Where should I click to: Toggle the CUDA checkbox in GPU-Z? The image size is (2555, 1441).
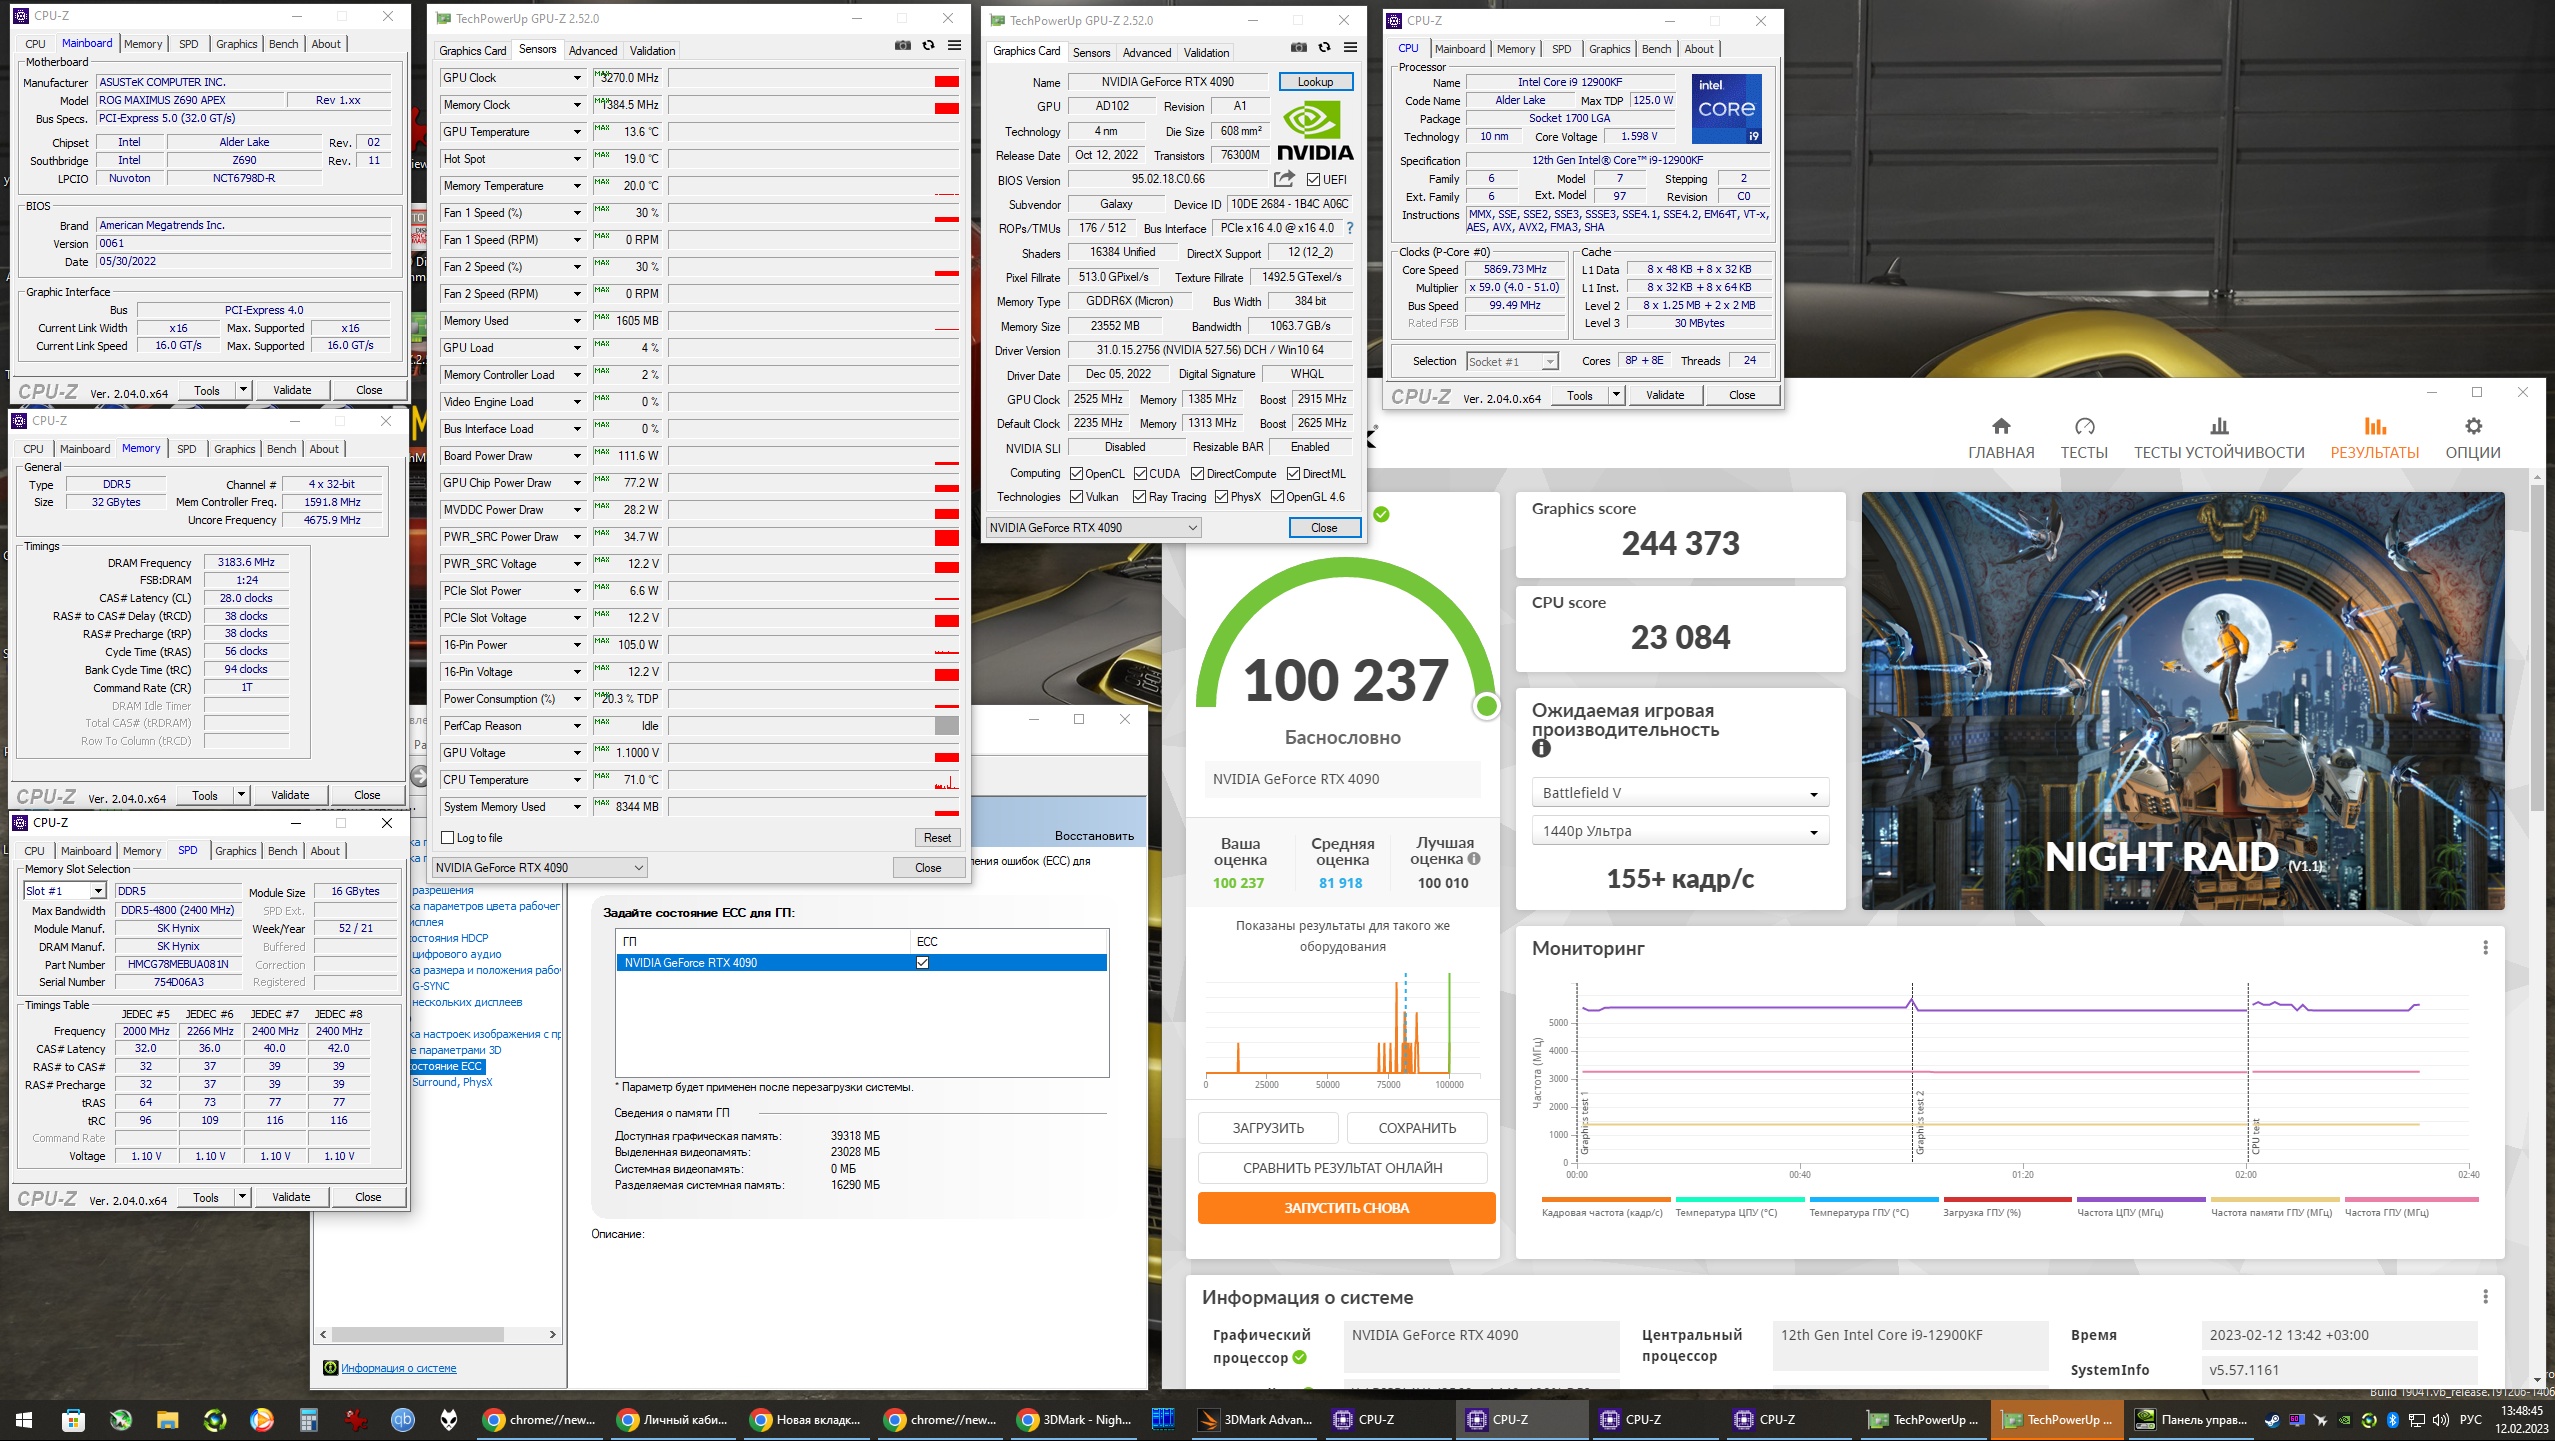pos(1140,474)
